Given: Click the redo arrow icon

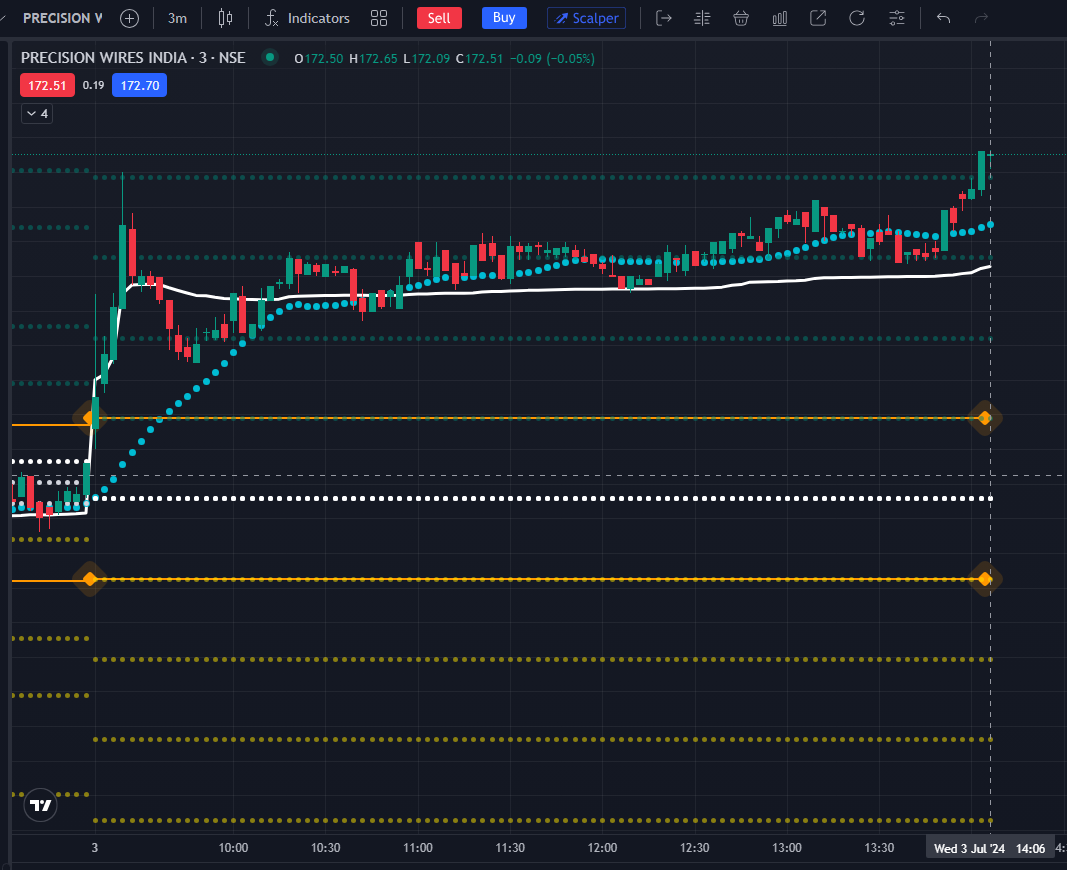Looking at the screenshot, I should click(x=981, y=18).
